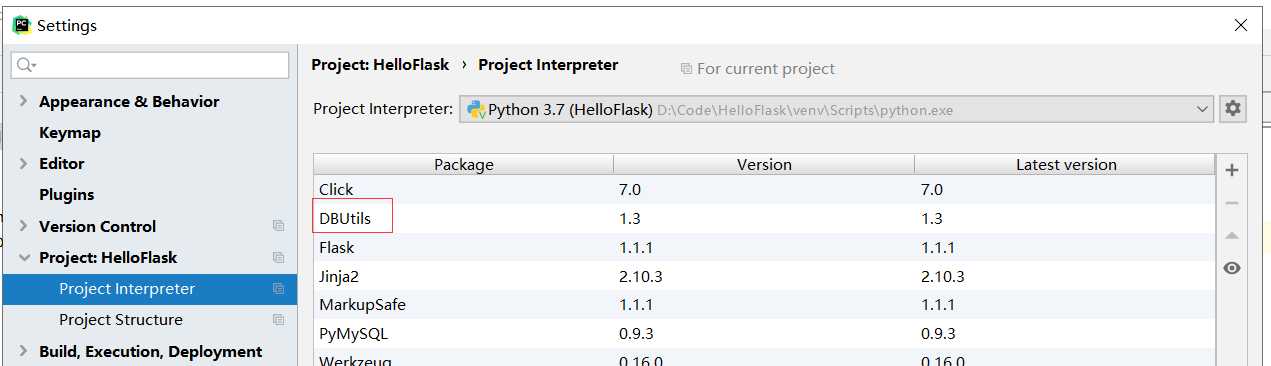Screen dimensions: 1271x366
Task: Click MarkupSafe version 1.1.1 cell
Action: tap(636, 305)
